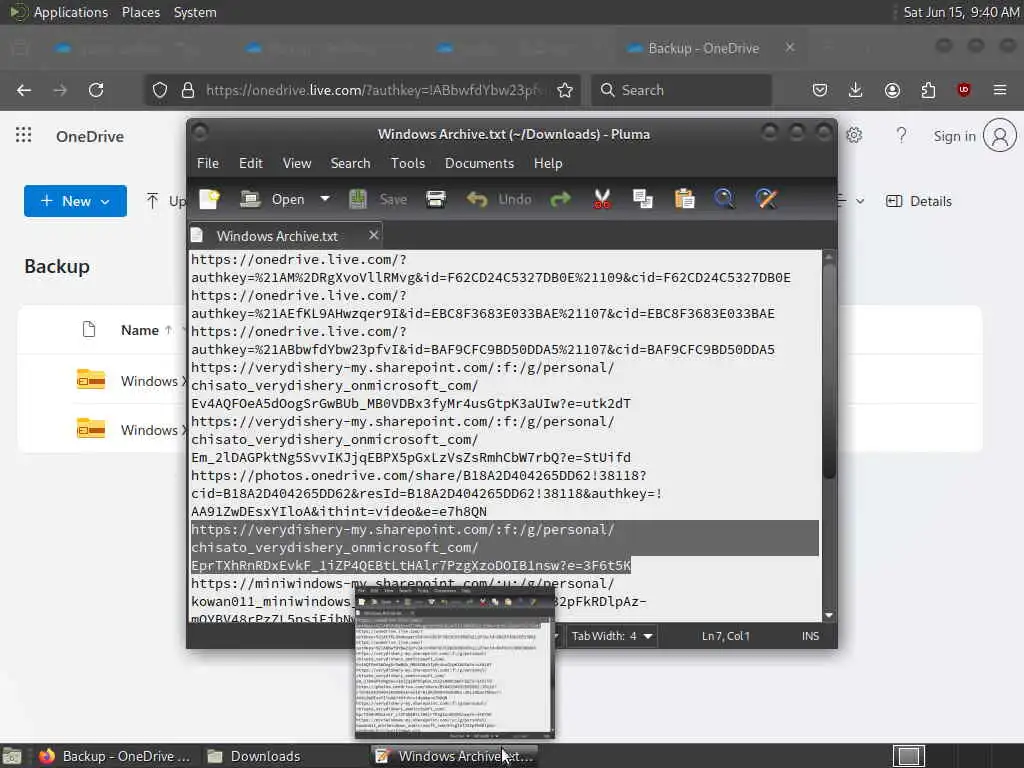
Task: Click the Firefox forward arrow
Action: tap(60, 90)
